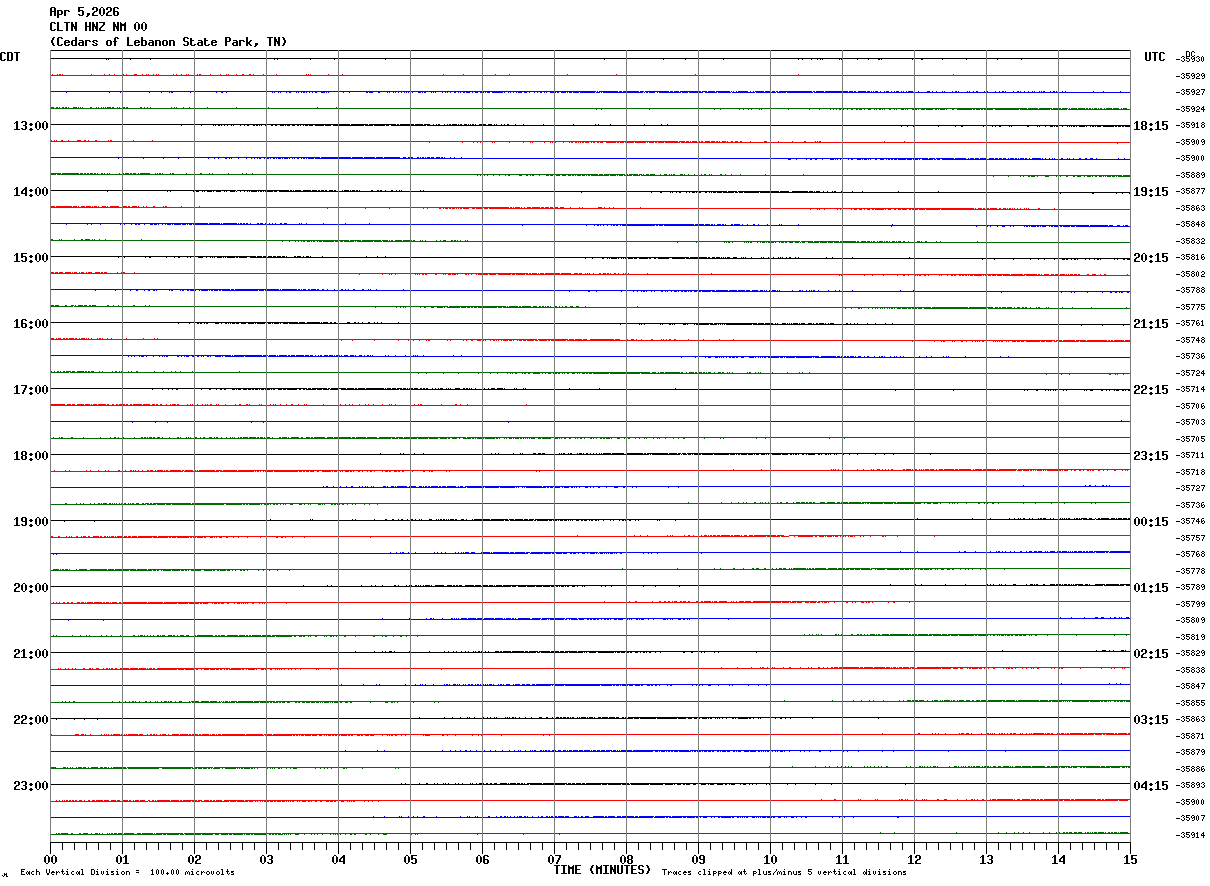
Task: Click the DC offset value -35877
Action: pos(1190,191)
